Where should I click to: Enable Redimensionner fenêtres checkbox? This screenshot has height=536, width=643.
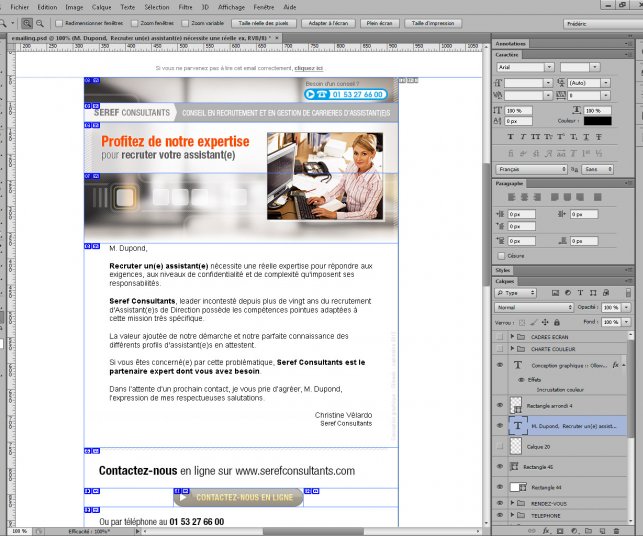pyautogui.click(x=59, y=23)
